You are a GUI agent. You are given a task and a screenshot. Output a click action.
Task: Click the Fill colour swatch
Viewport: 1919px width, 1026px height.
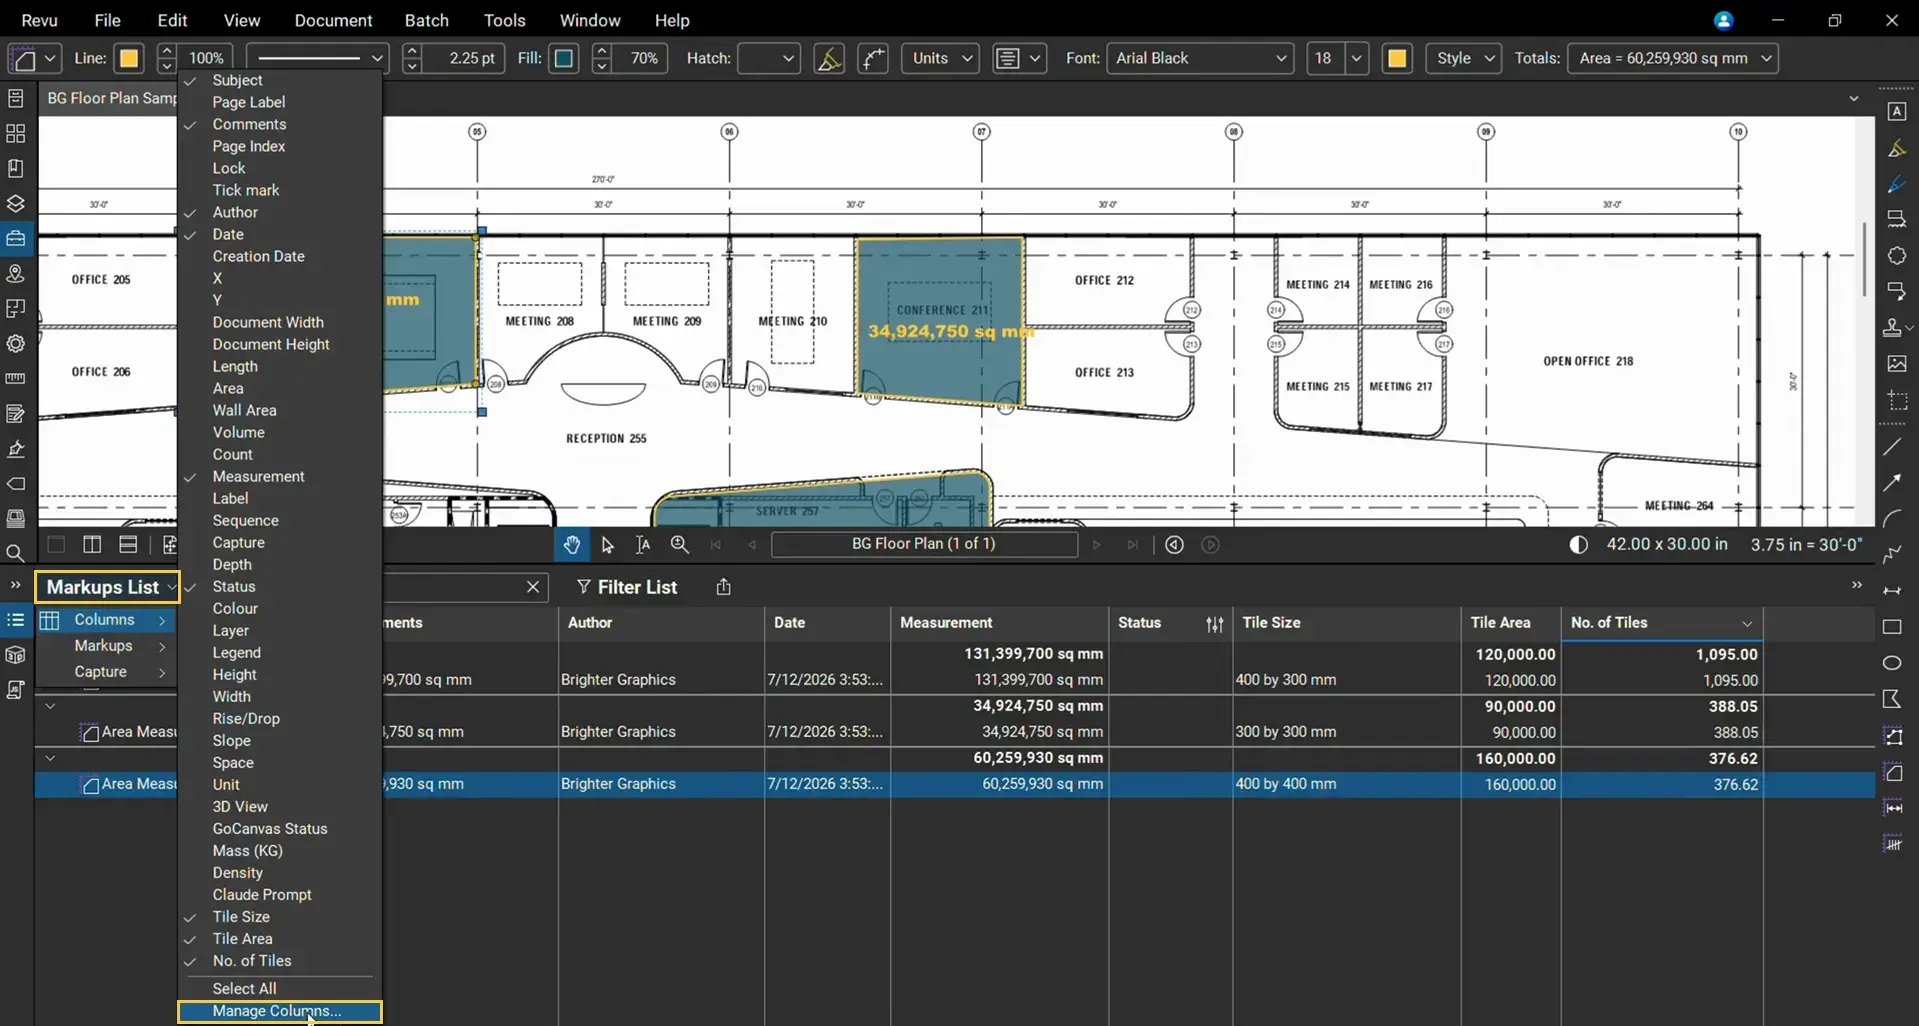564,58
